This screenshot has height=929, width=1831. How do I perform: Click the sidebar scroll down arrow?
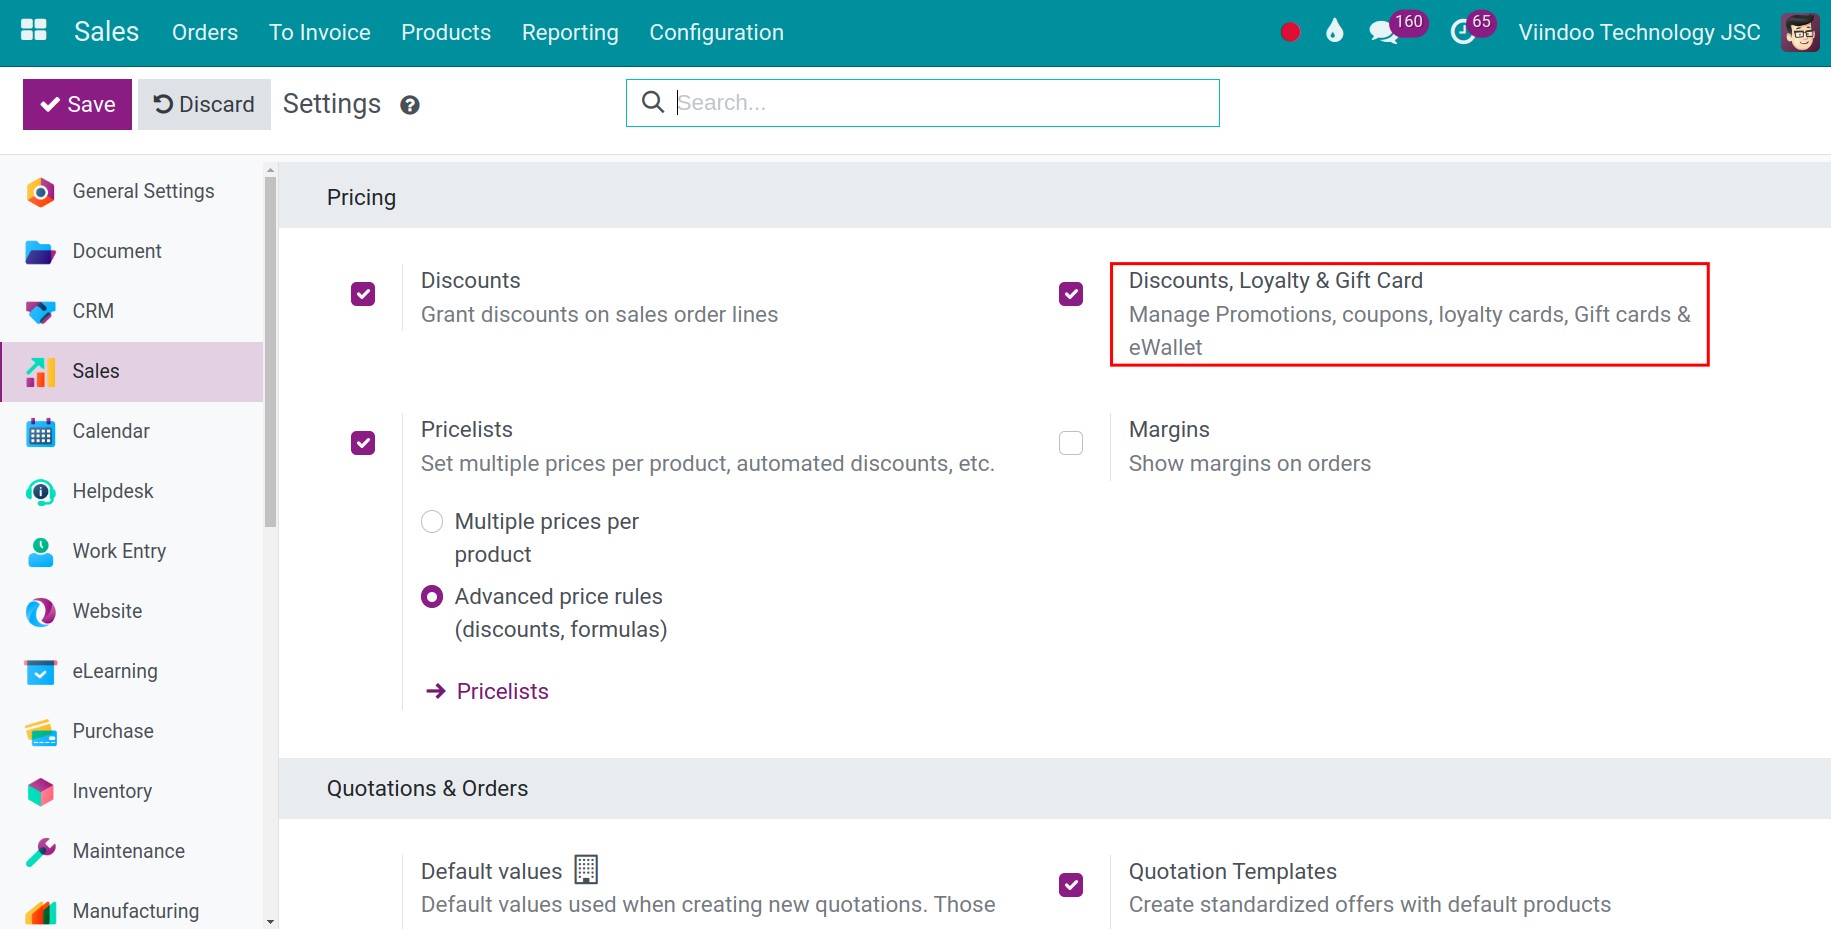tap(270, 922)
